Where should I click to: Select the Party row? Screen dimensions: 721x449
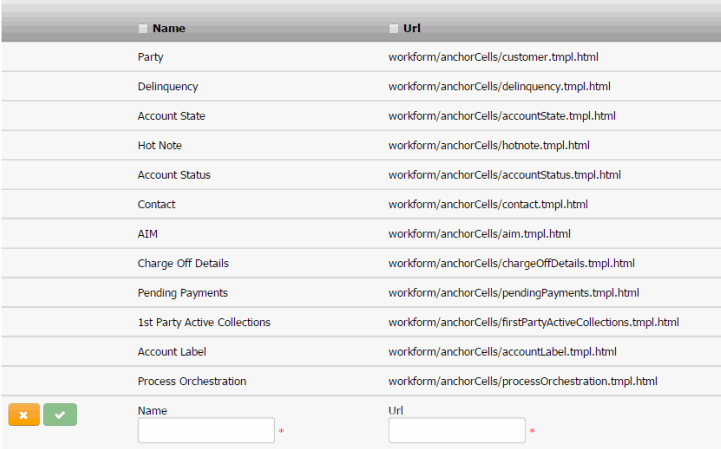(151, 57)
